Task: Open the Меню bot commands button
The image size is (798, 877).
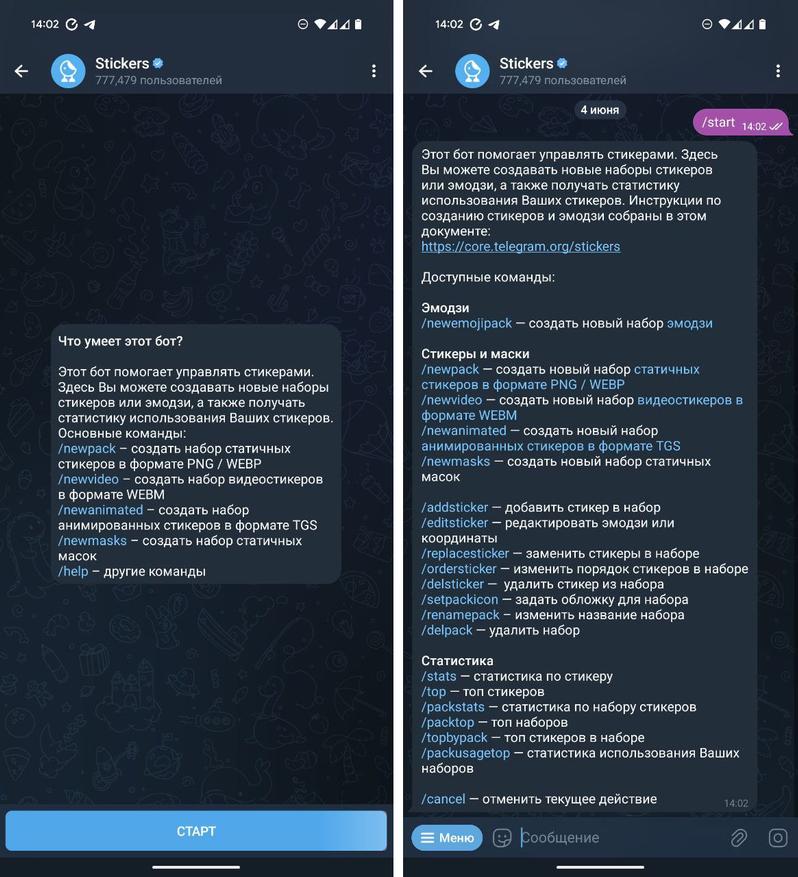Action: [447, 837]
